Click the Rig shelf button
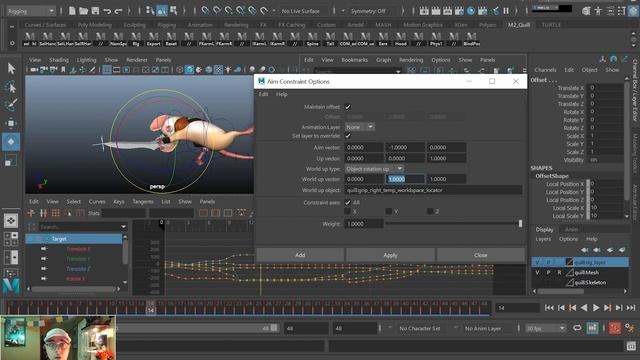Viewport: 640px width, 360px height. click(x=136, y=39)
